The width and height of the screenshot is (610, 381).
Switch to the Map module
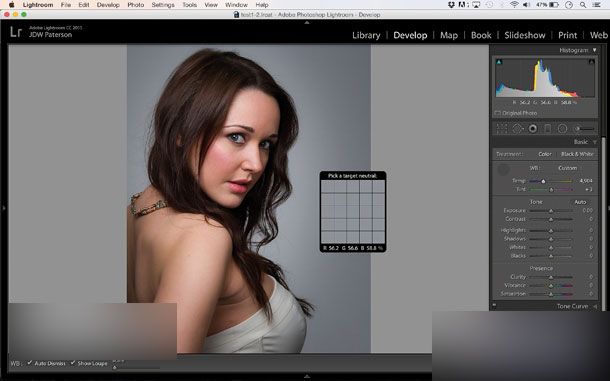[x=449, y=35]
